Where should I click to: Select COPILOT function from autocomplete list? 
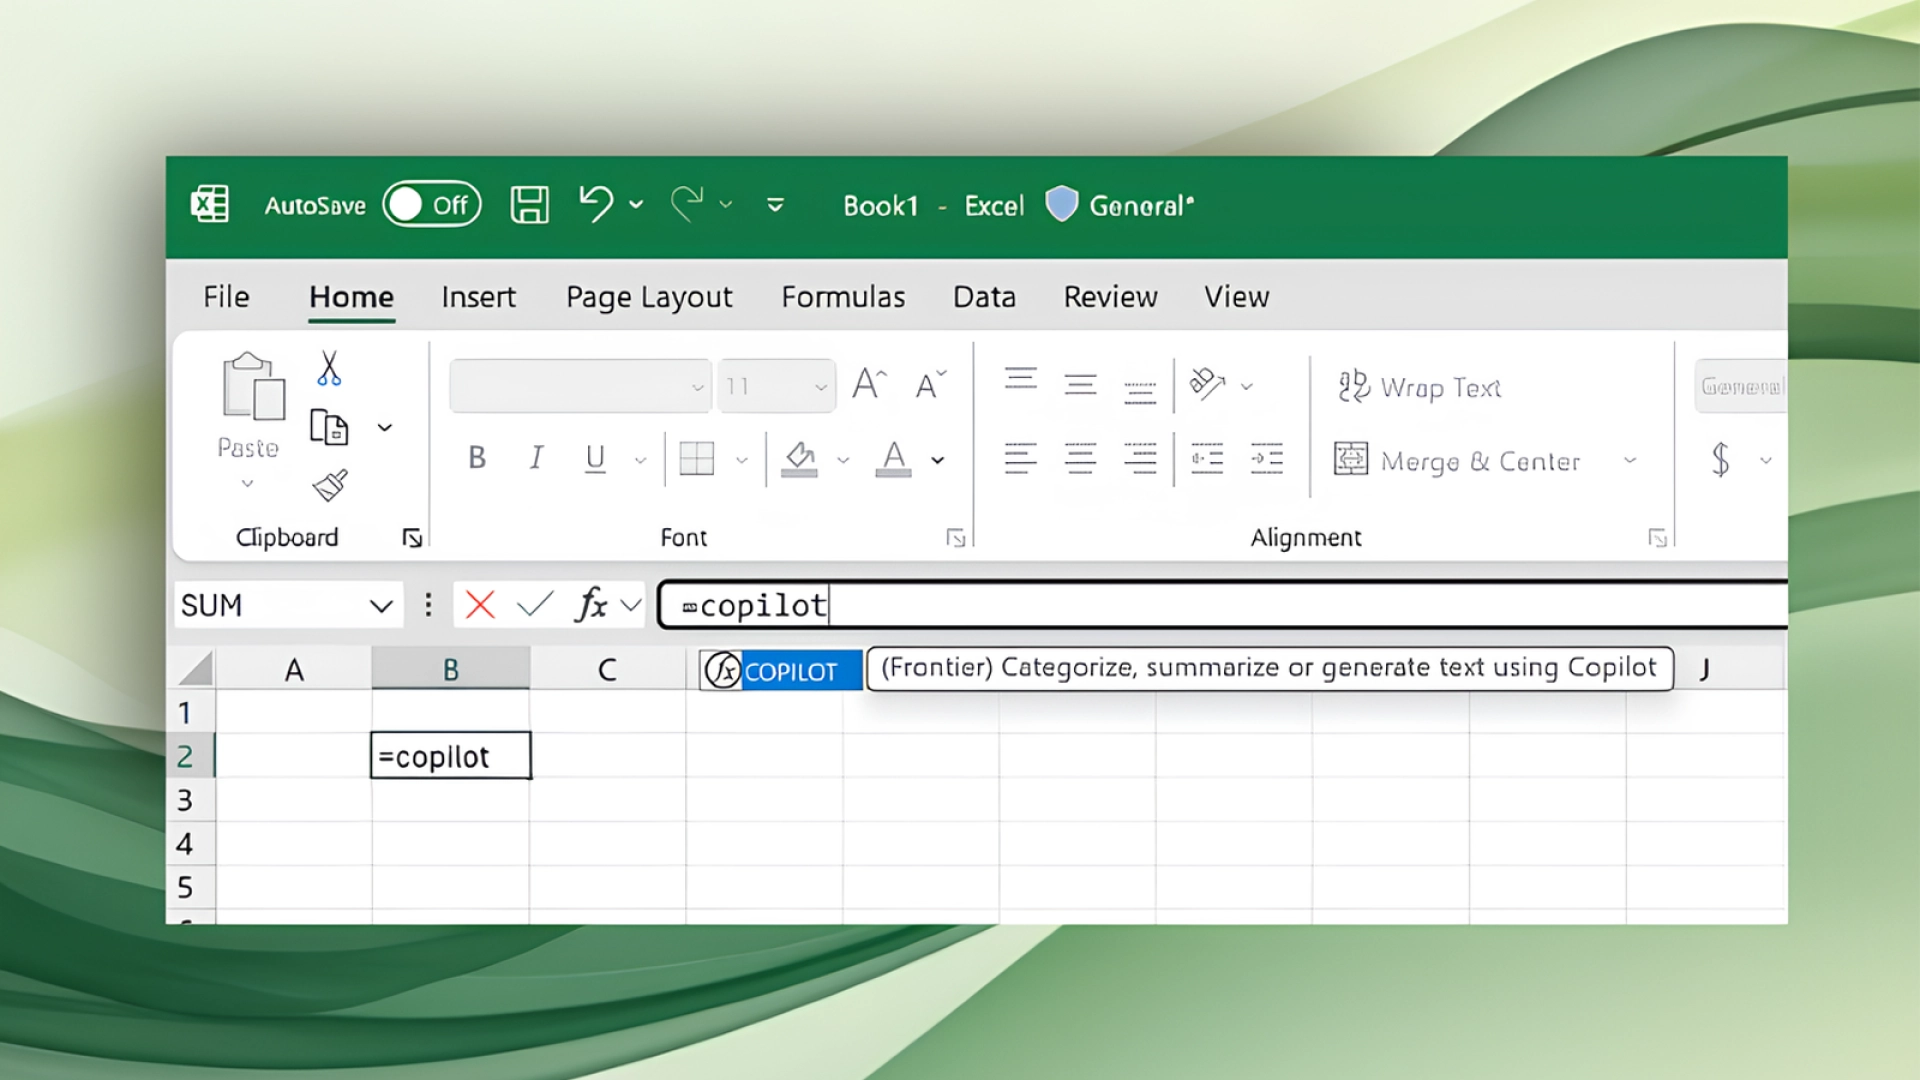(789, 671)
